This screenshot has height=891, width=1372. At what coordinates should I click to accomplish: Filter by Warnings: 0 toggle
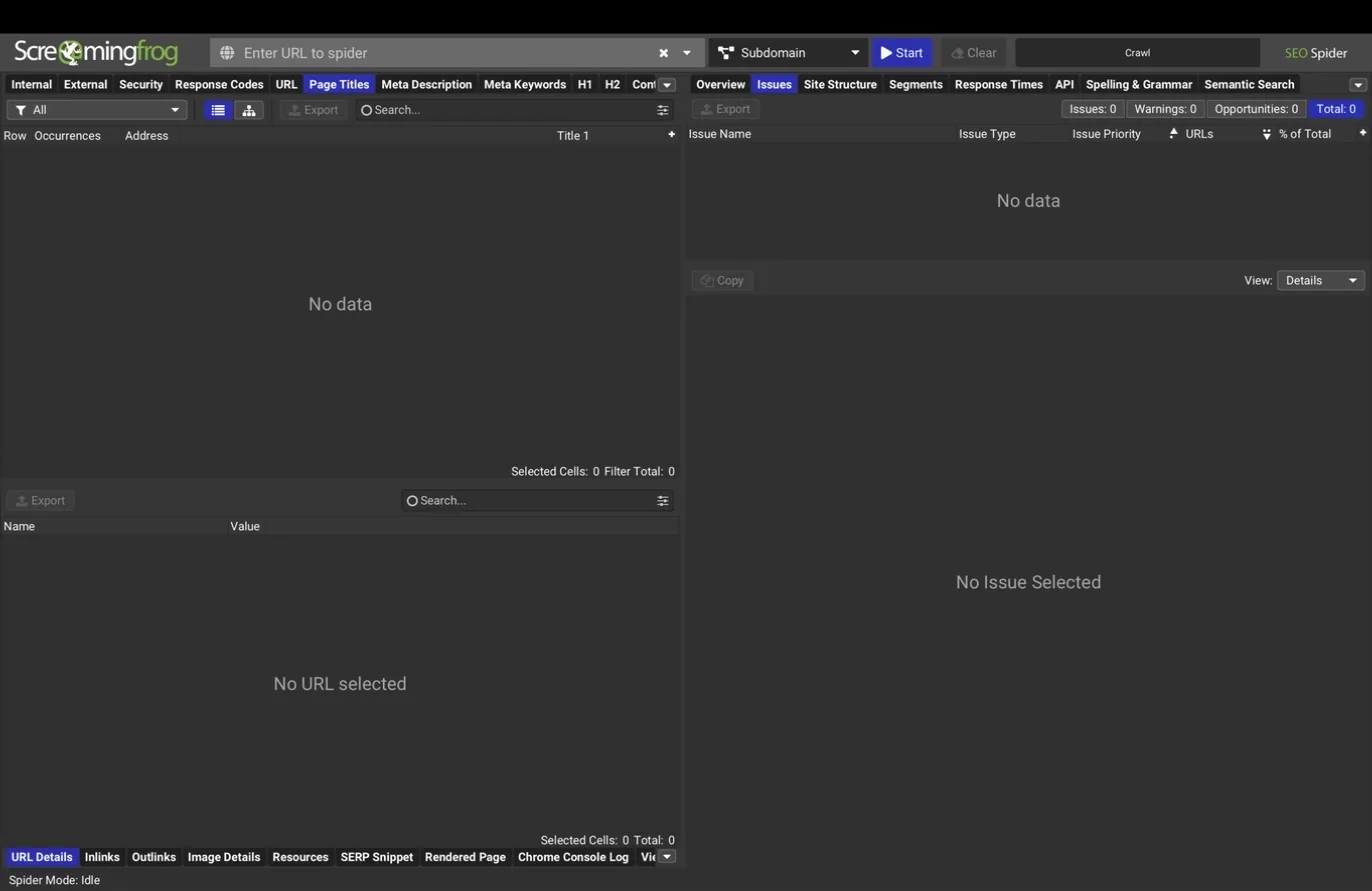pyautogui.click(x=1165, y=109)
